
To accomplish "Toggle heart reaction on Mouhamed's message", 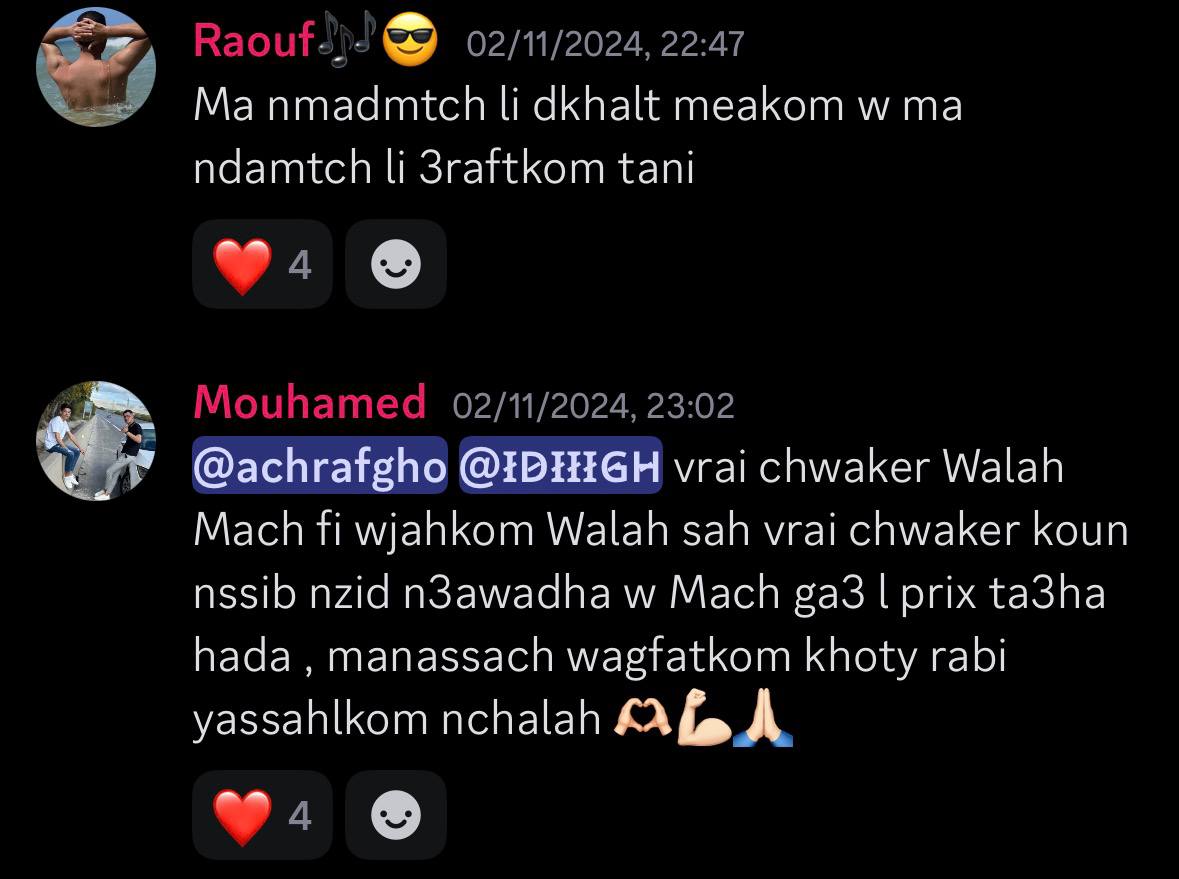I will [x=262, y=816].
